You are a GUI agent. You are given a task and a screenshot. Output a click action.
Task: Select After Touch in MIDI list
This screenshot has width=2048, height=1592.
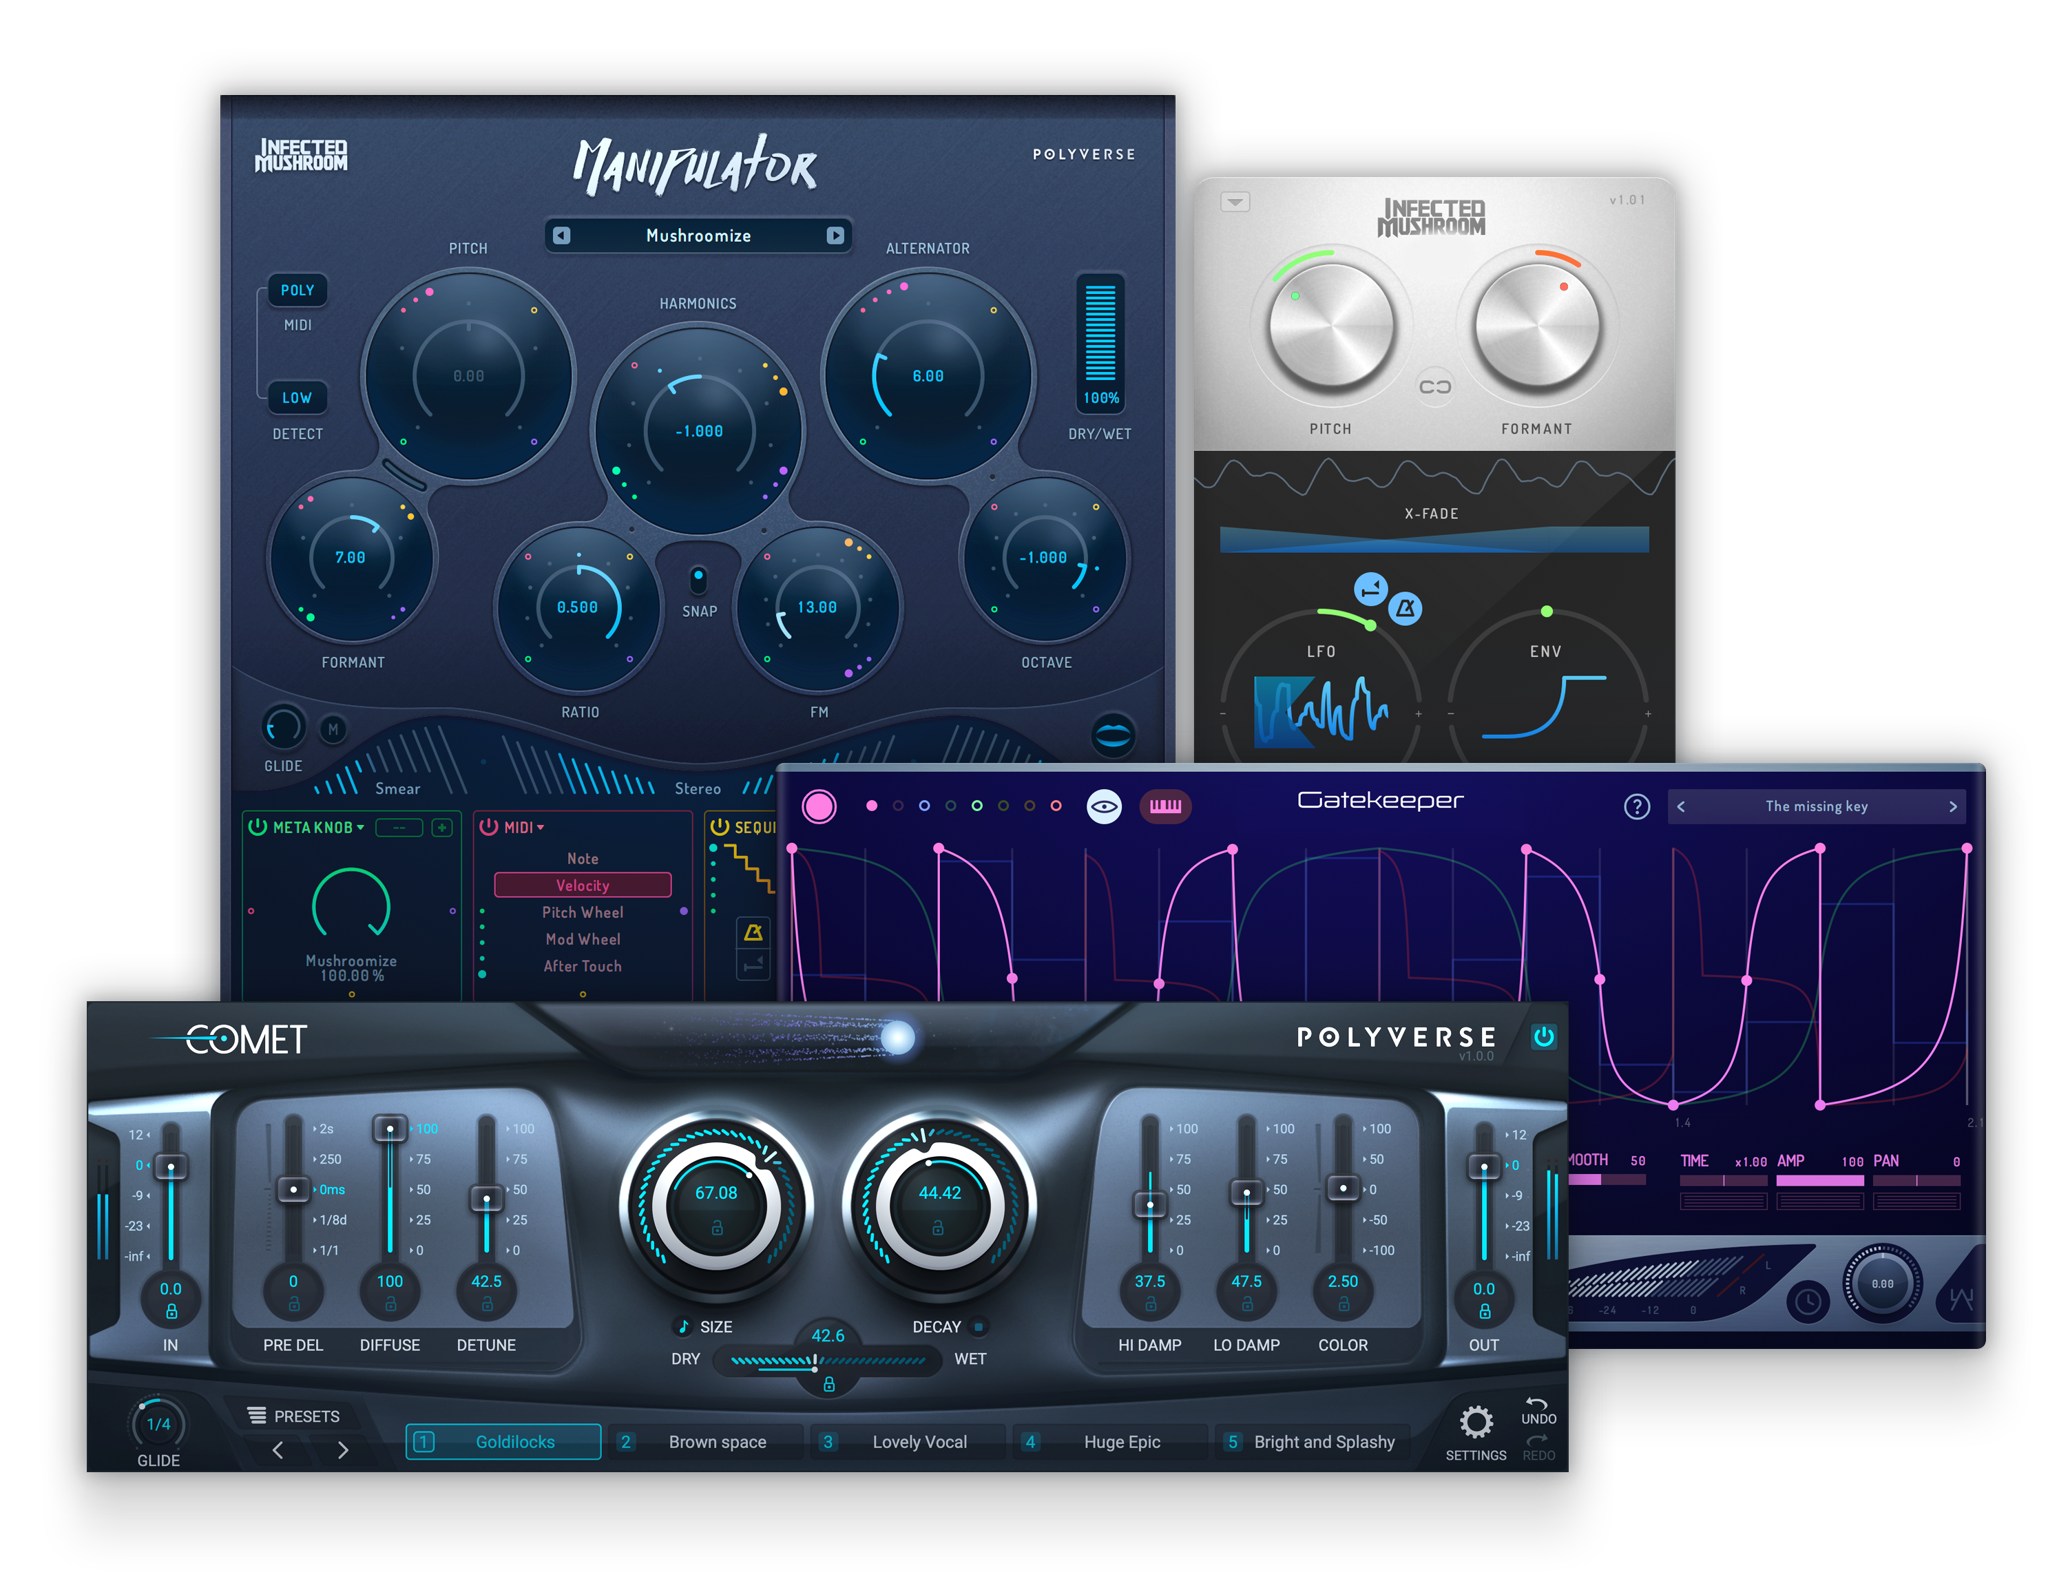582,966
